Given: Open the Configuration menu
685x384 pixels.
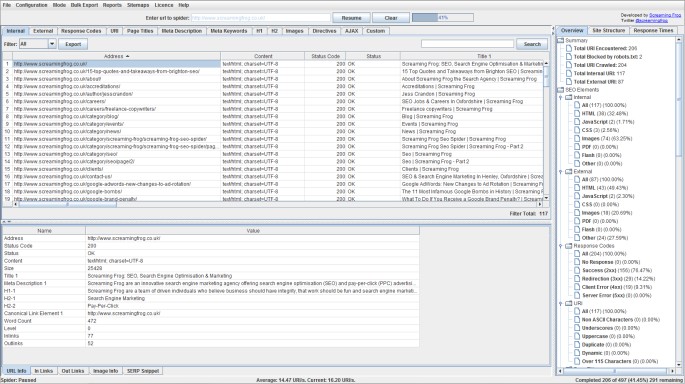Looking at the screenshot, I should 31,5.
